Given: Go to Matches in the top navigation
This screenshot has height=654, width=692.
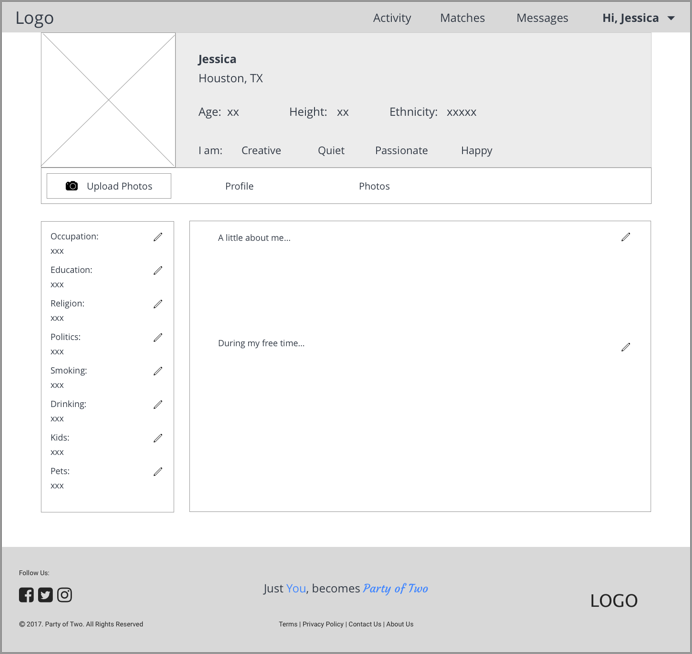Looking at the screenshot, I should tap(462, 18).
